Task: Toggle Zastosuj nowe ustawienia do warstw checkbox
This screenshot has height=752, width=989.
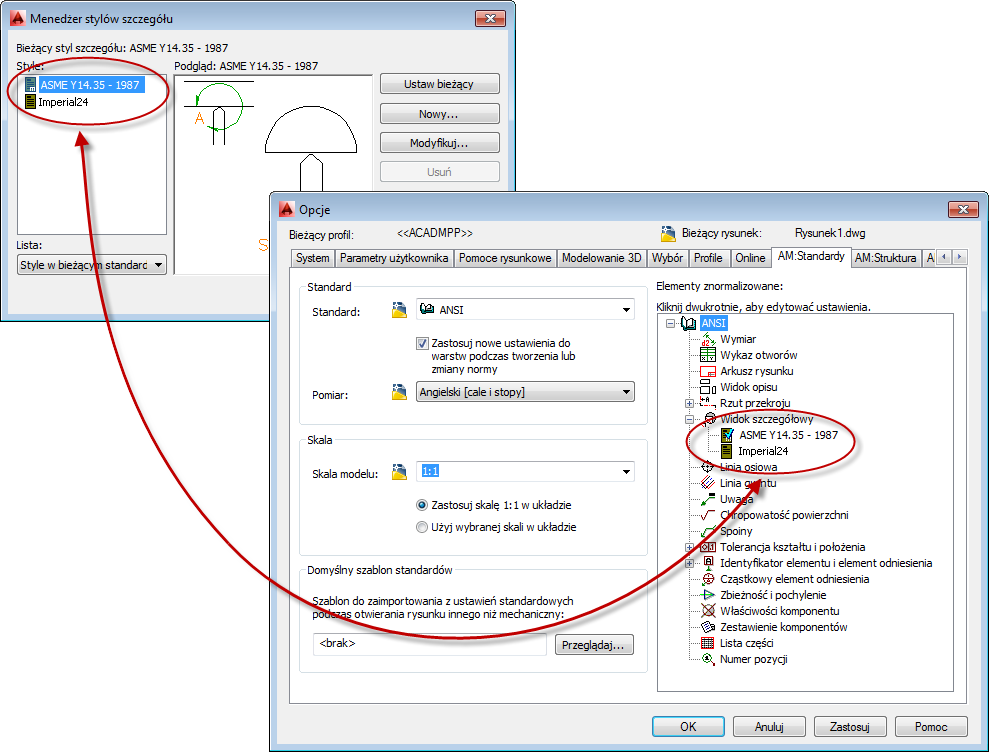Action: (422, 343)
